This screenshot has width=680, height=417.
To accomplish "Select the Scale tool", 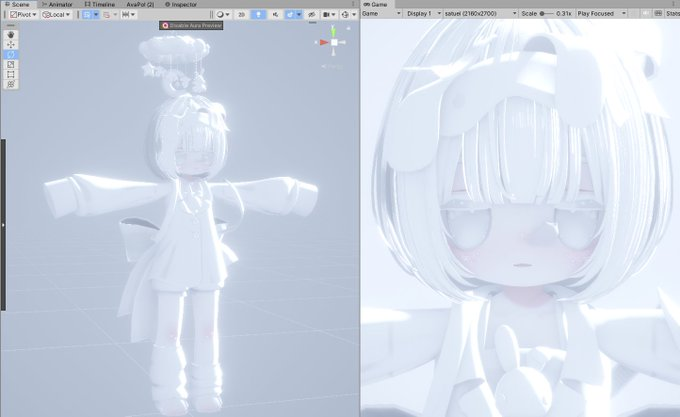I will click(11, 65).
